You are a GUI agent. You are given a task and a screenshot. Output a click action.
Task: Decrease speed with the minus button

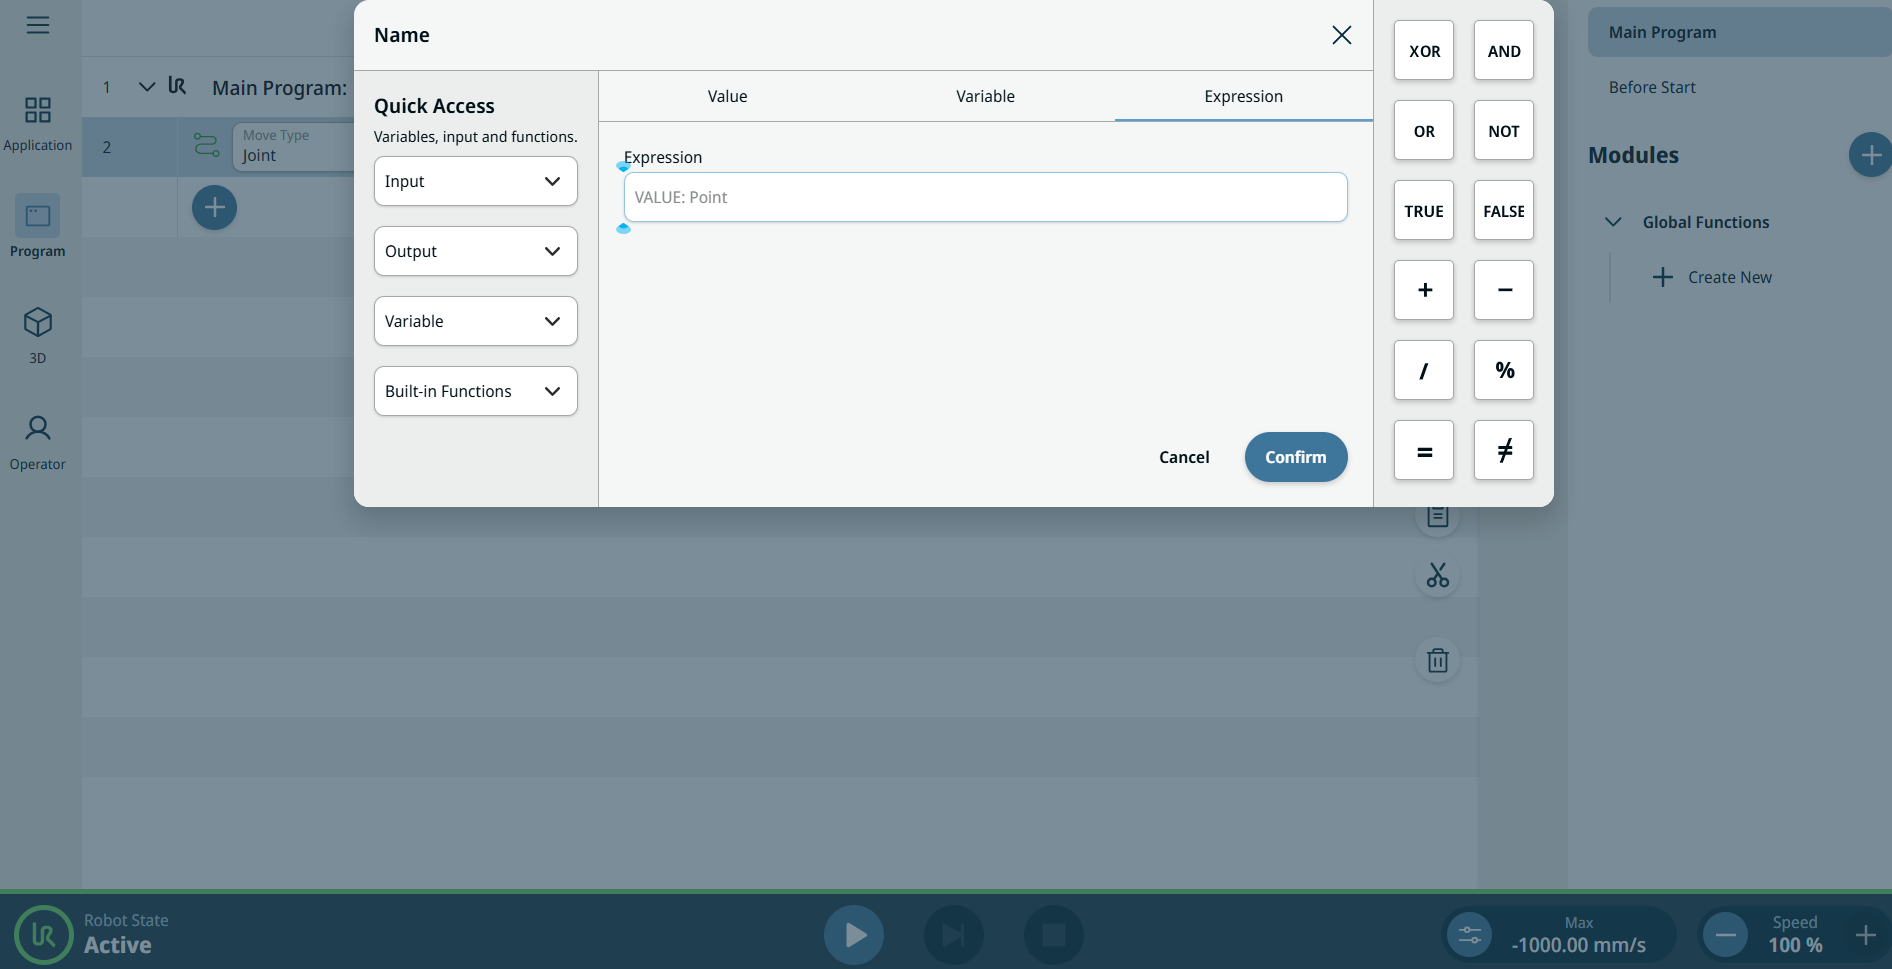(x=1725, y=935)
